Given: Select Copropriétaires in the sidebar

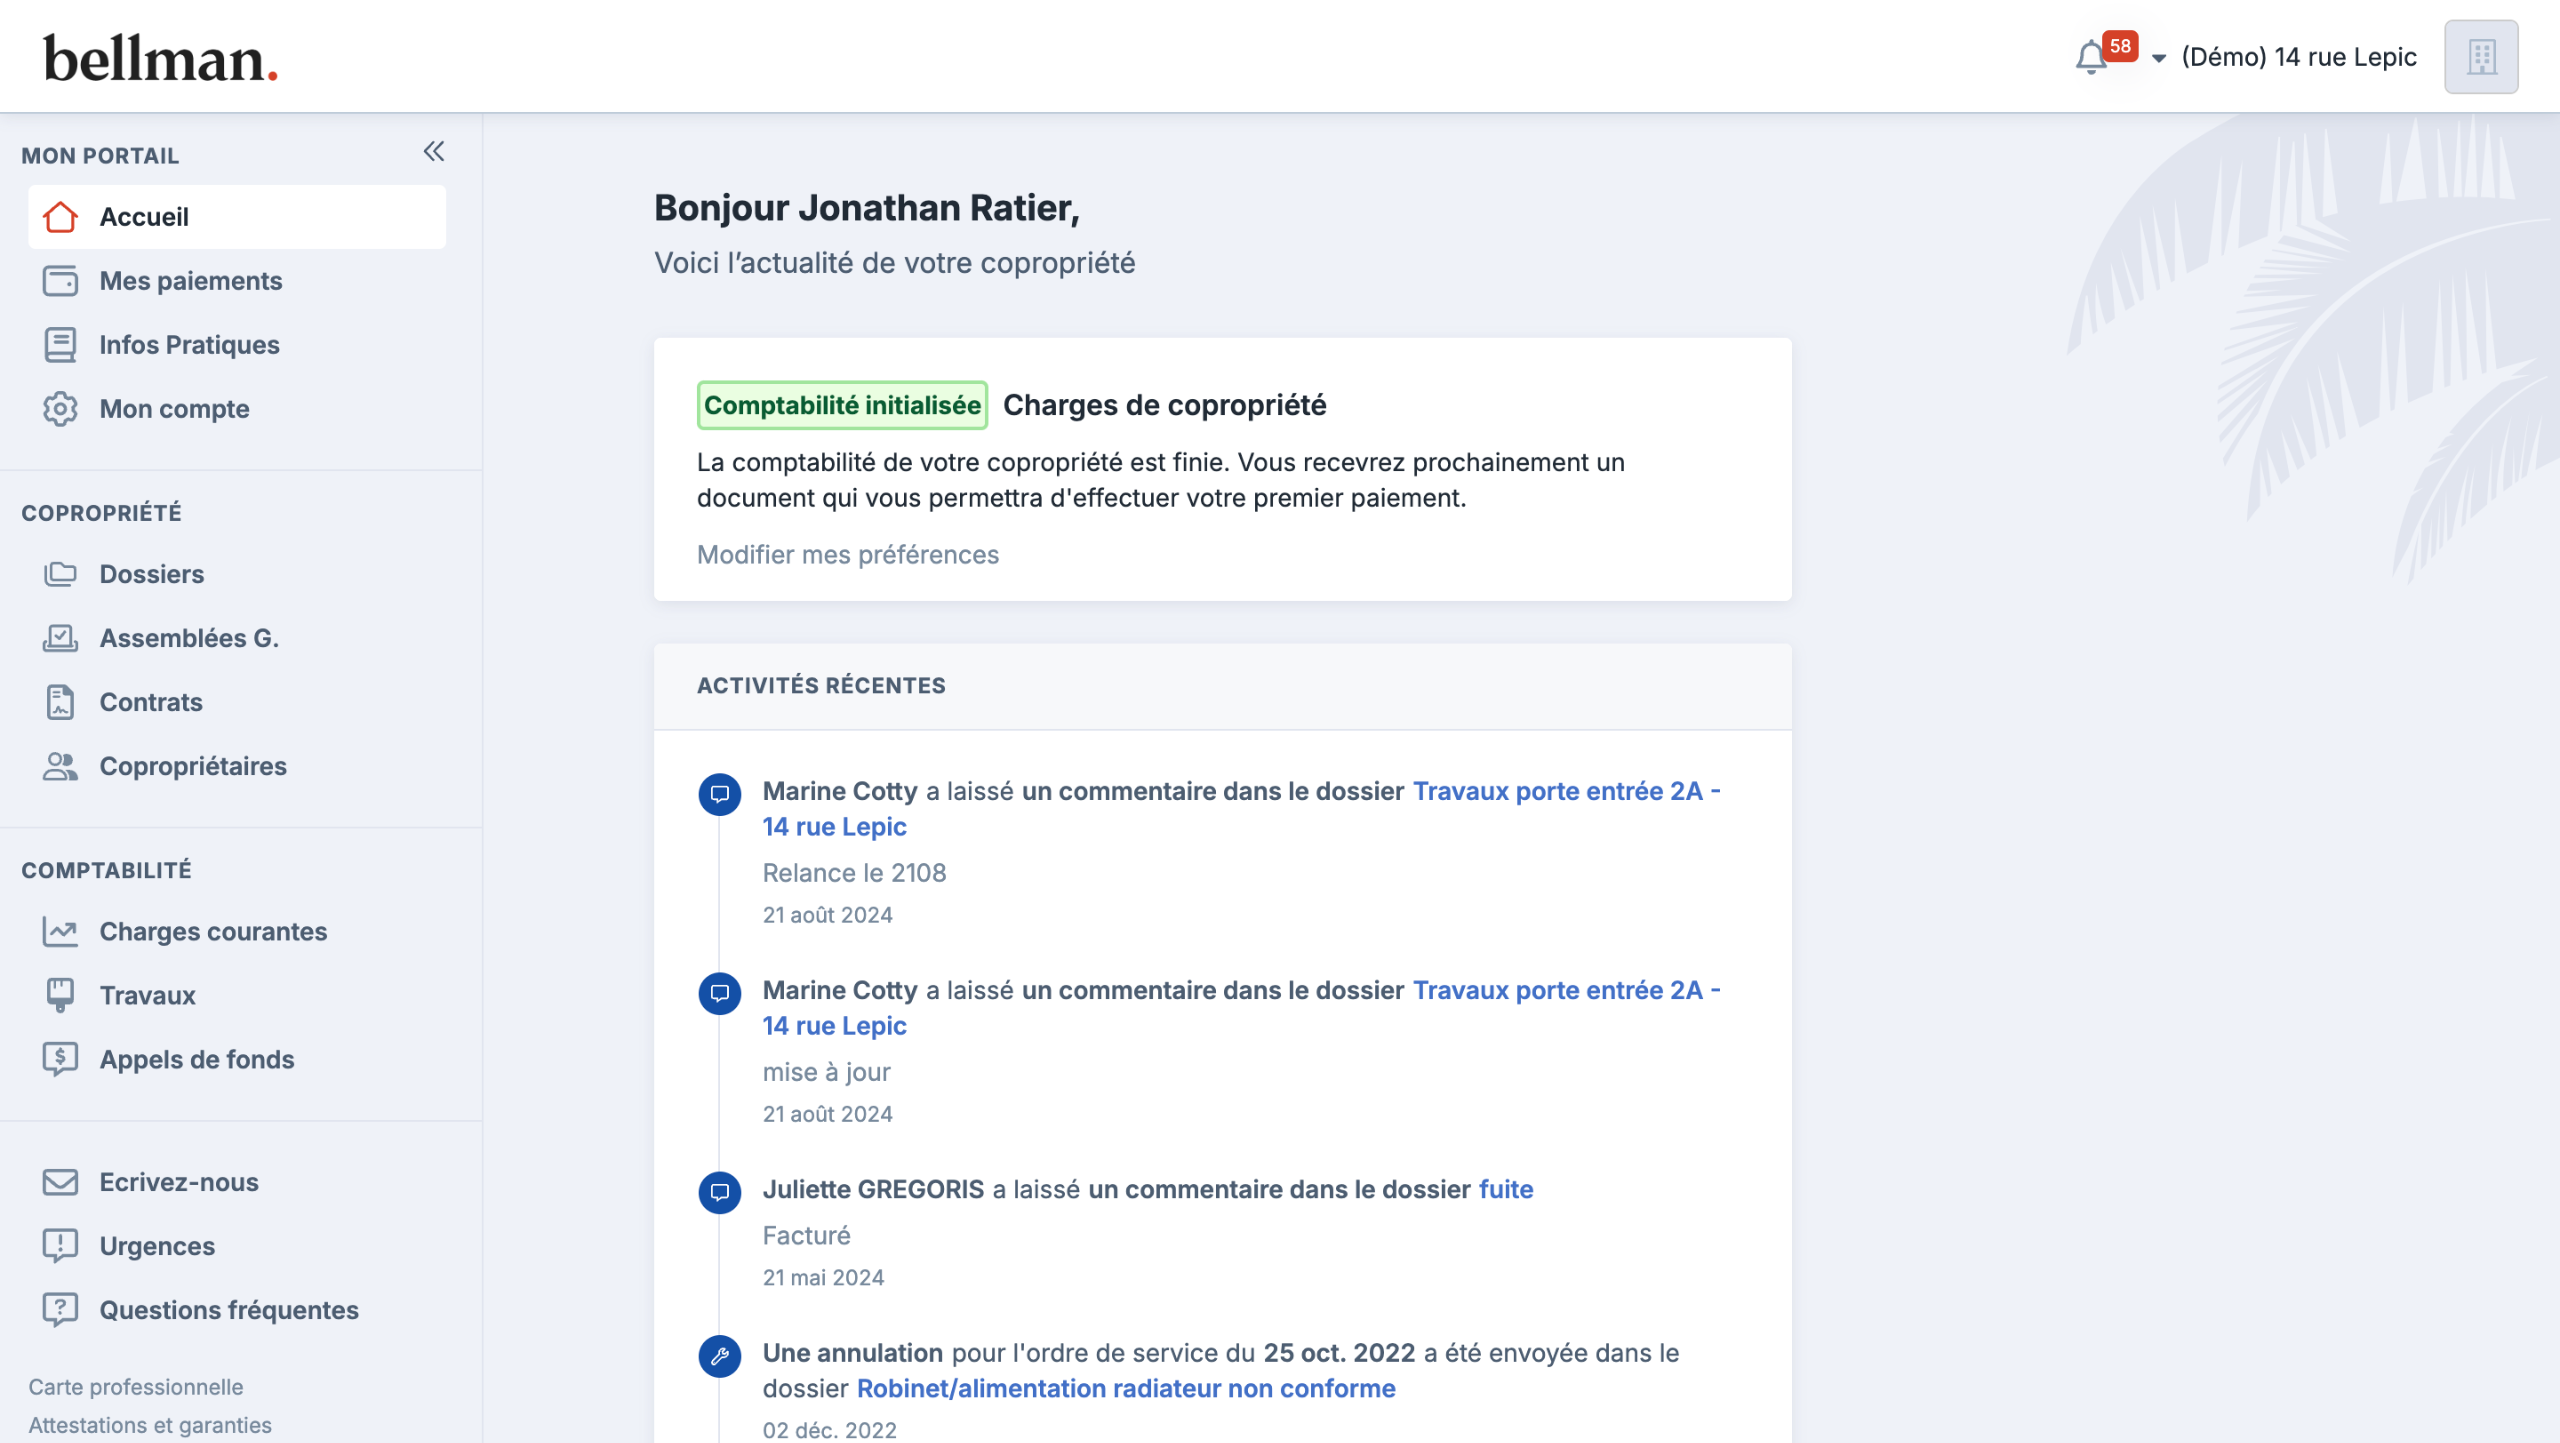Looking at the screenshot, I should [x=193, y=766].
